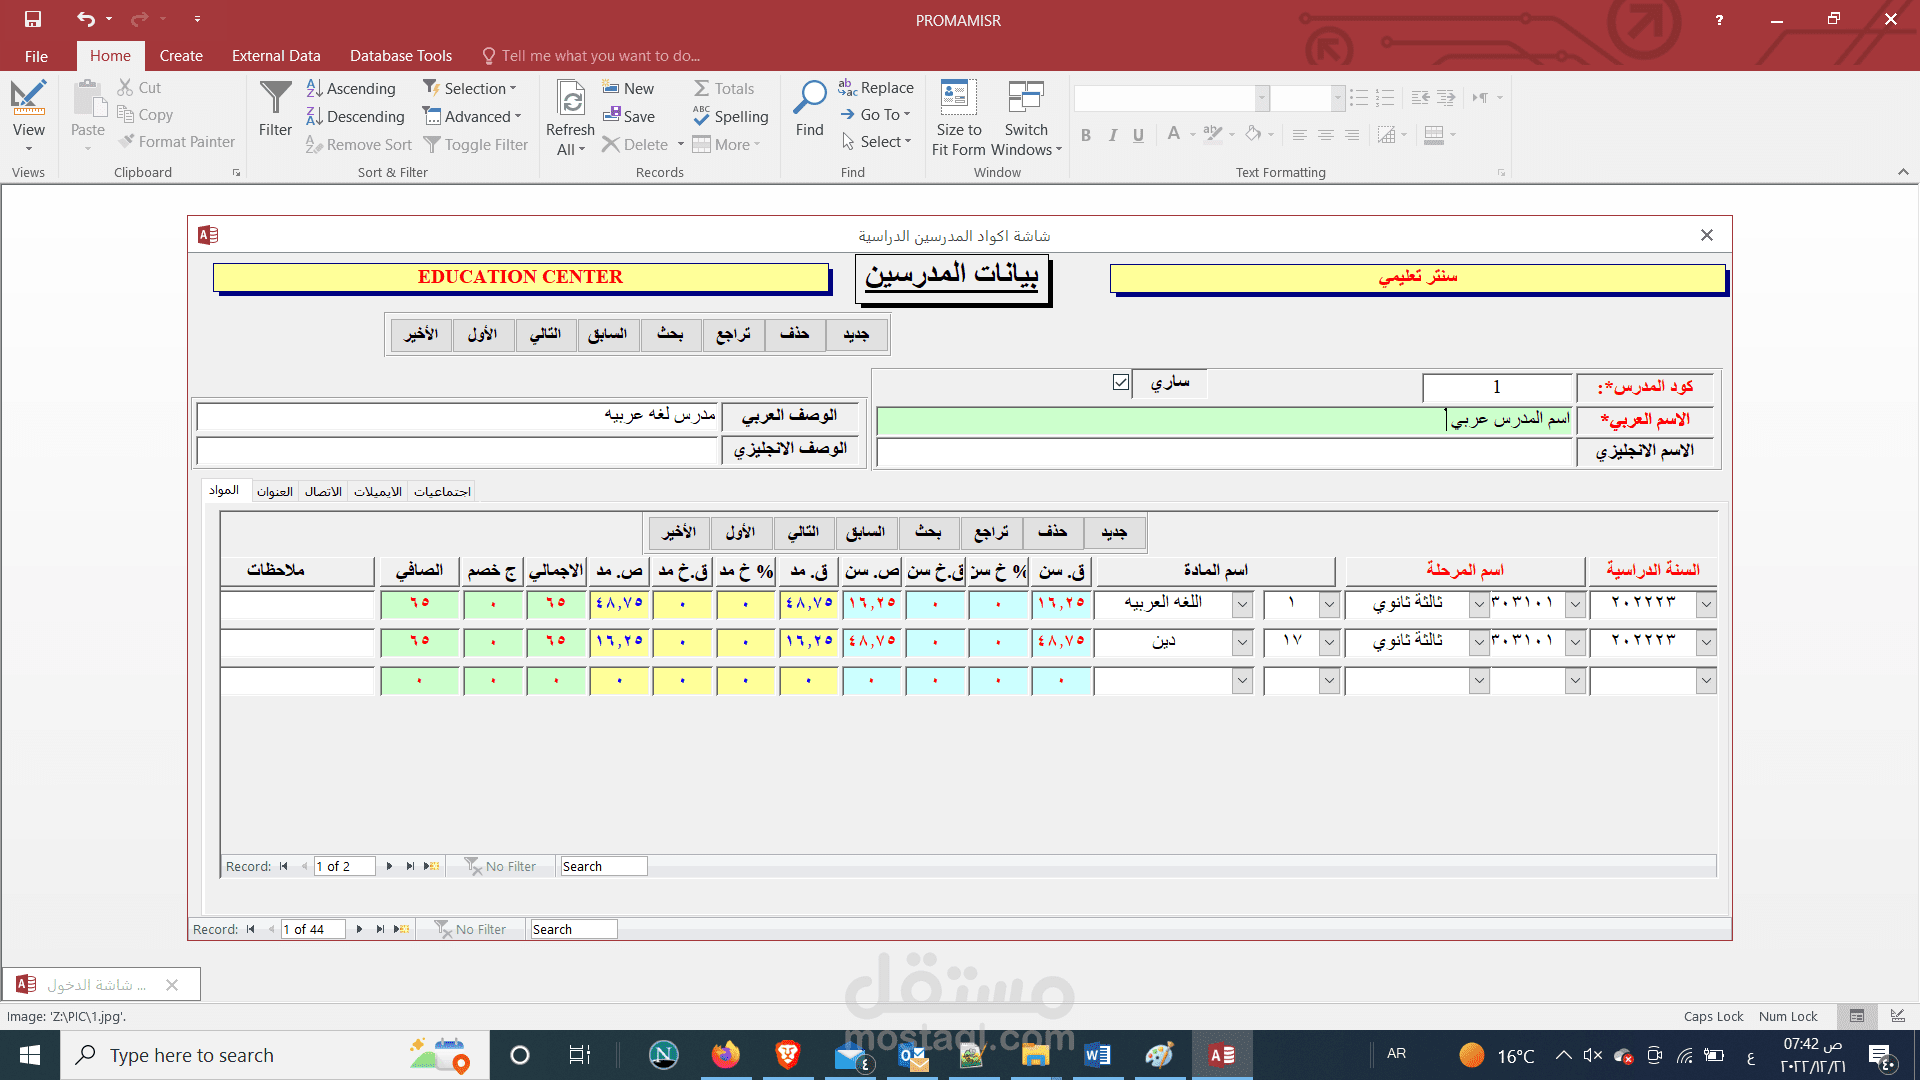Go to last record in outer navigator
The image size is (1920, 1080).
point(380,929)
